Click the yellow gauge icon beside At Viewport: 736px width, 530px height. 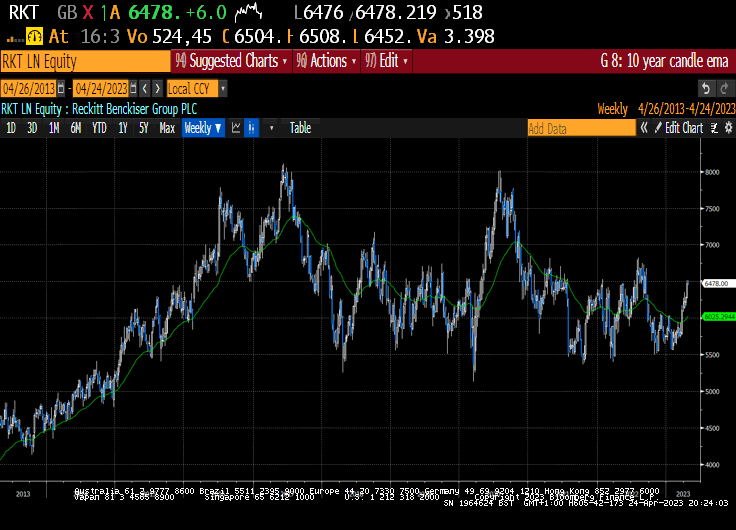(34, 36)
